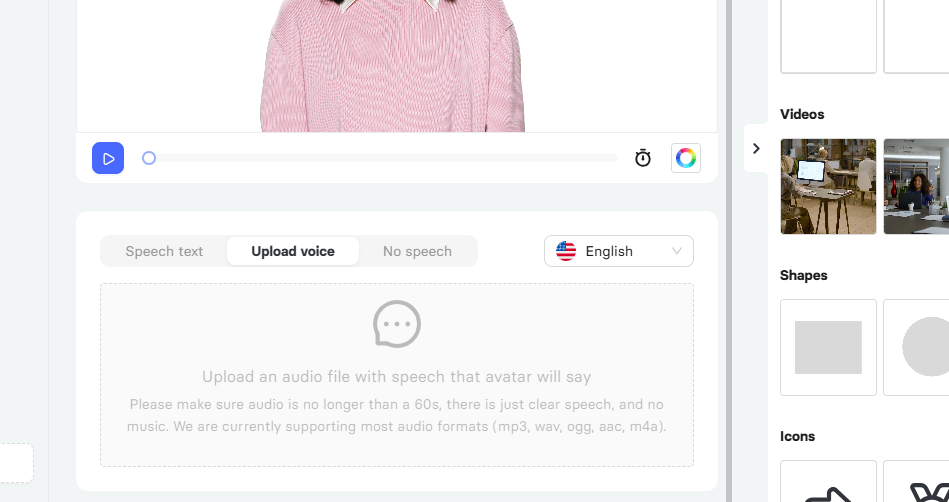The width and height of the screenshot is (949, 502).
Task: Select the office computer video thumbnail
Action: [828, 187]
